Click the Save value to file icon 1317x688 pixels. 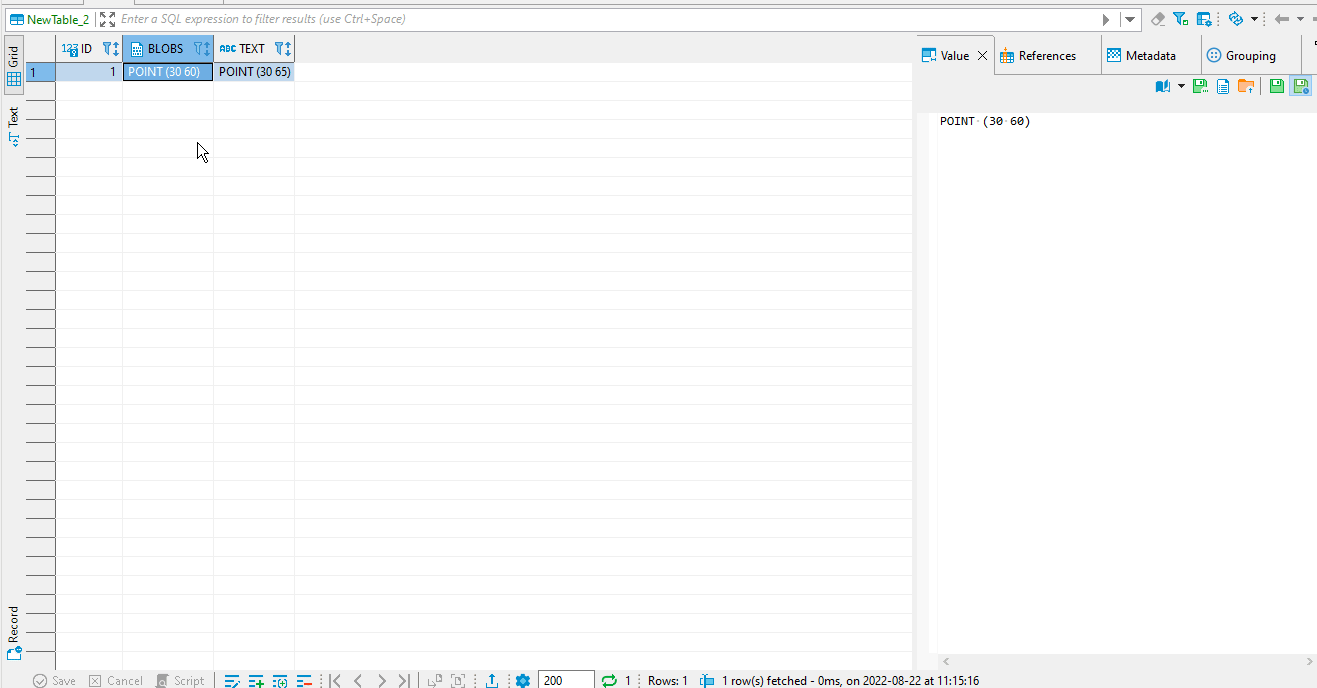coord(1200,86)
